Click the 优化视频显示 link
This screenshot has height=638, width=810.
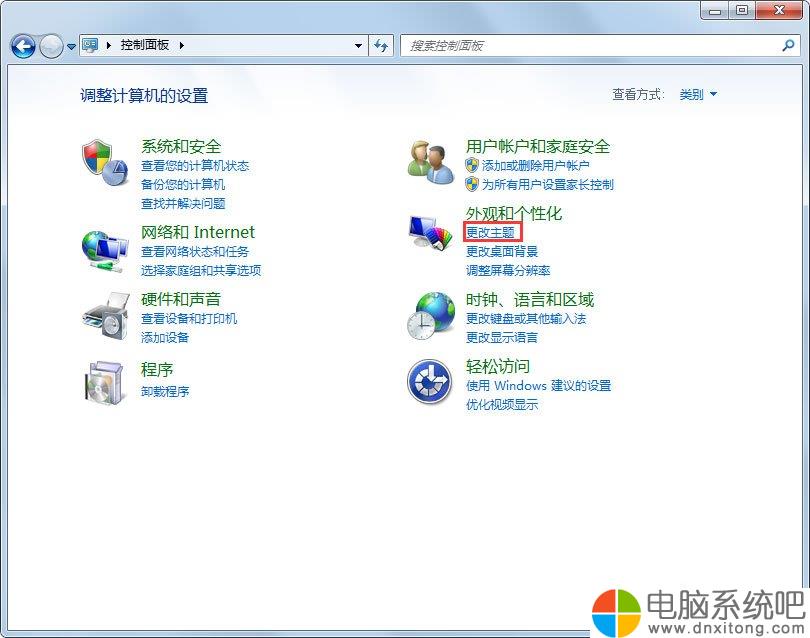(502, 404)
